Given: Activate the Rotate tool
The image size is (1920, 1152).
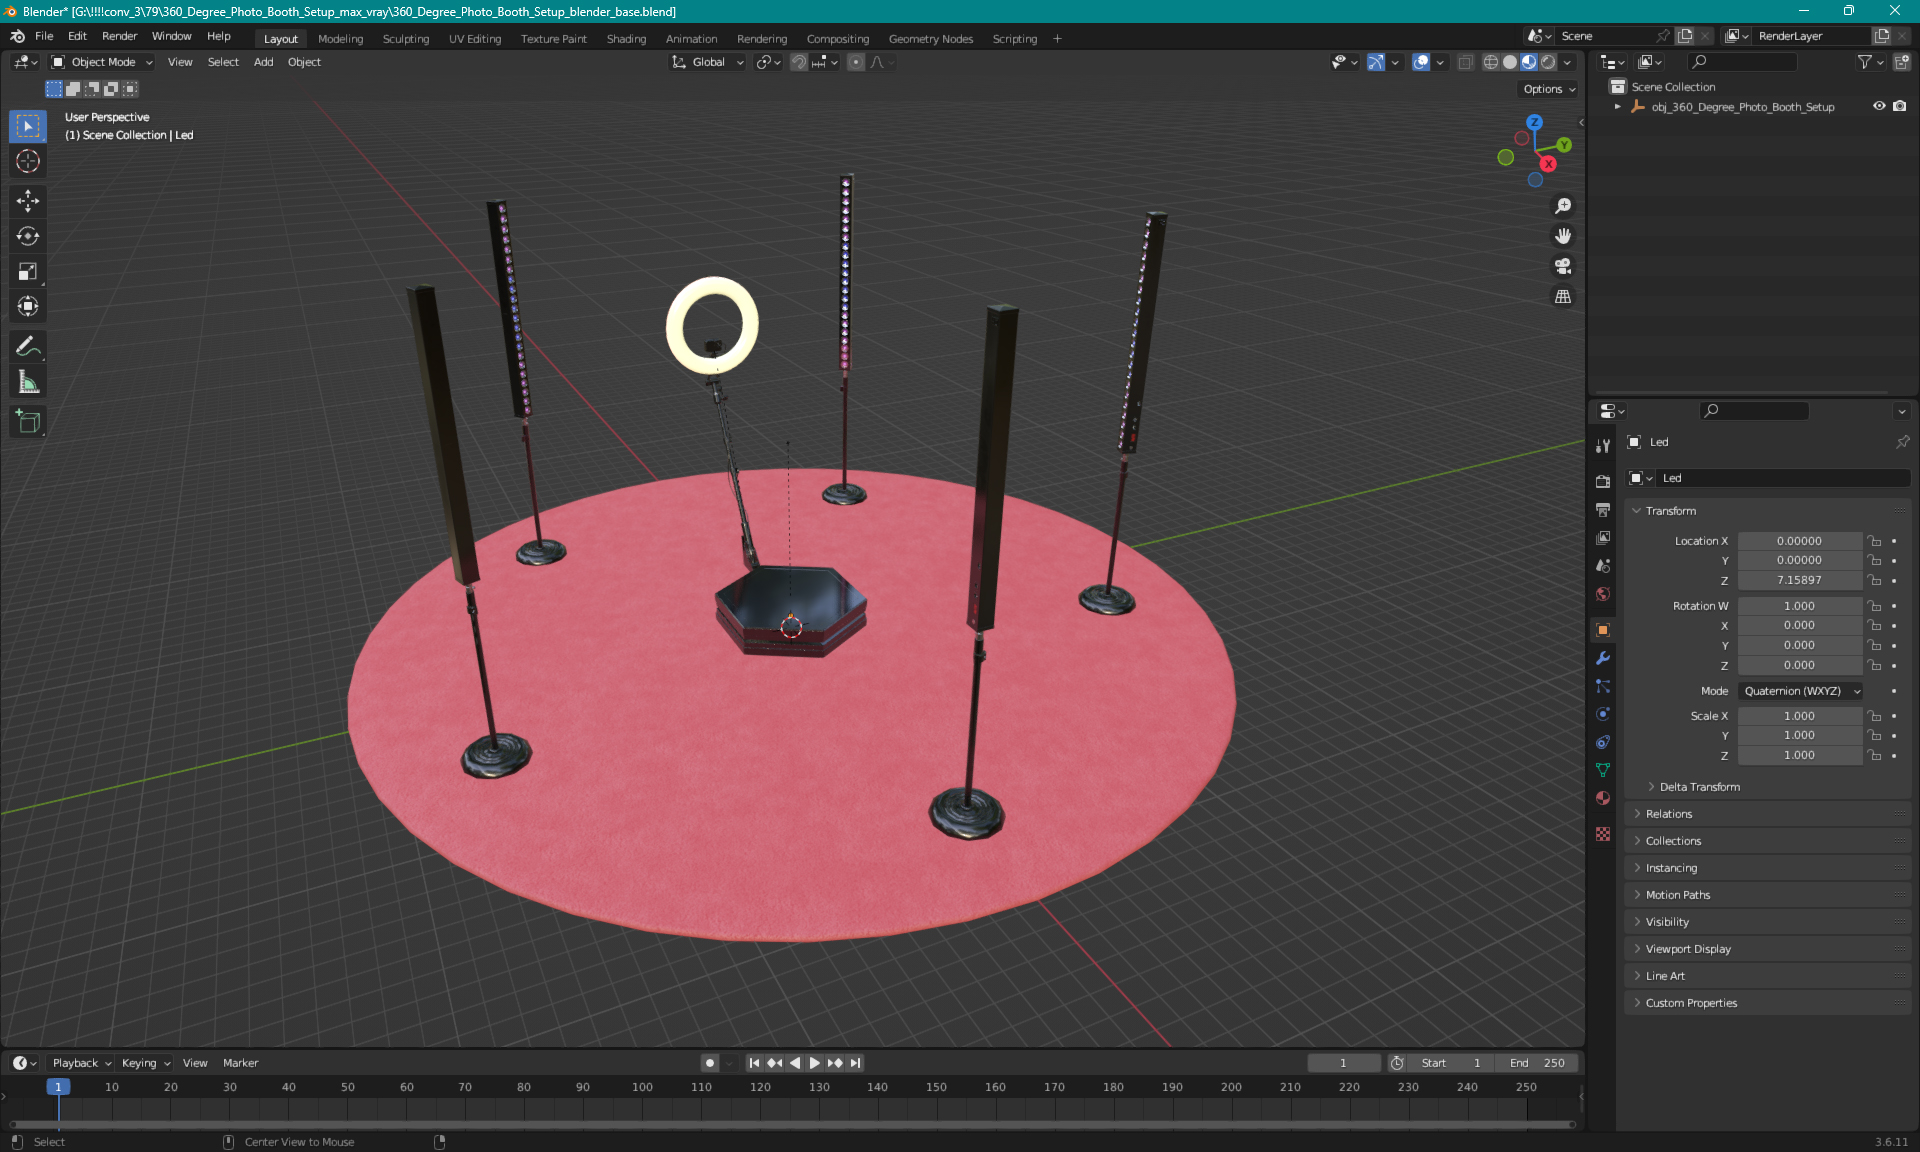Looking at the screenshot, I should pos(28,236).
